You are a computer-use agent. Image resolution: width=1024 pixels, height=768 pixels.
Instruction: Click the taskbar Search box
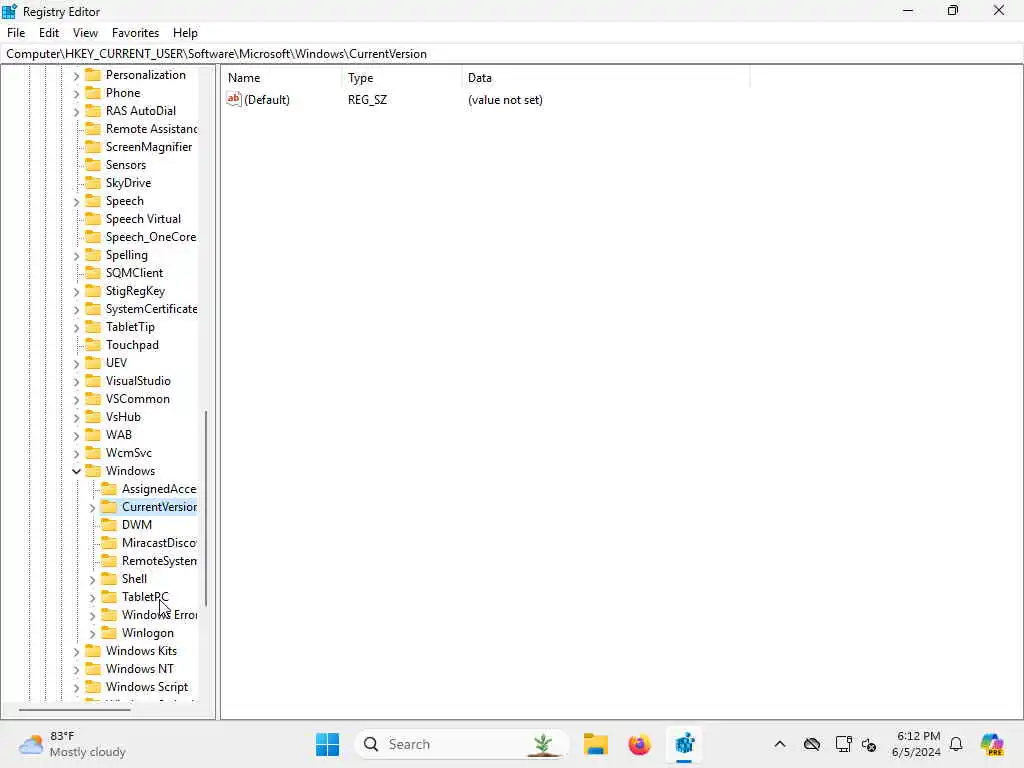tap(462, 744)
